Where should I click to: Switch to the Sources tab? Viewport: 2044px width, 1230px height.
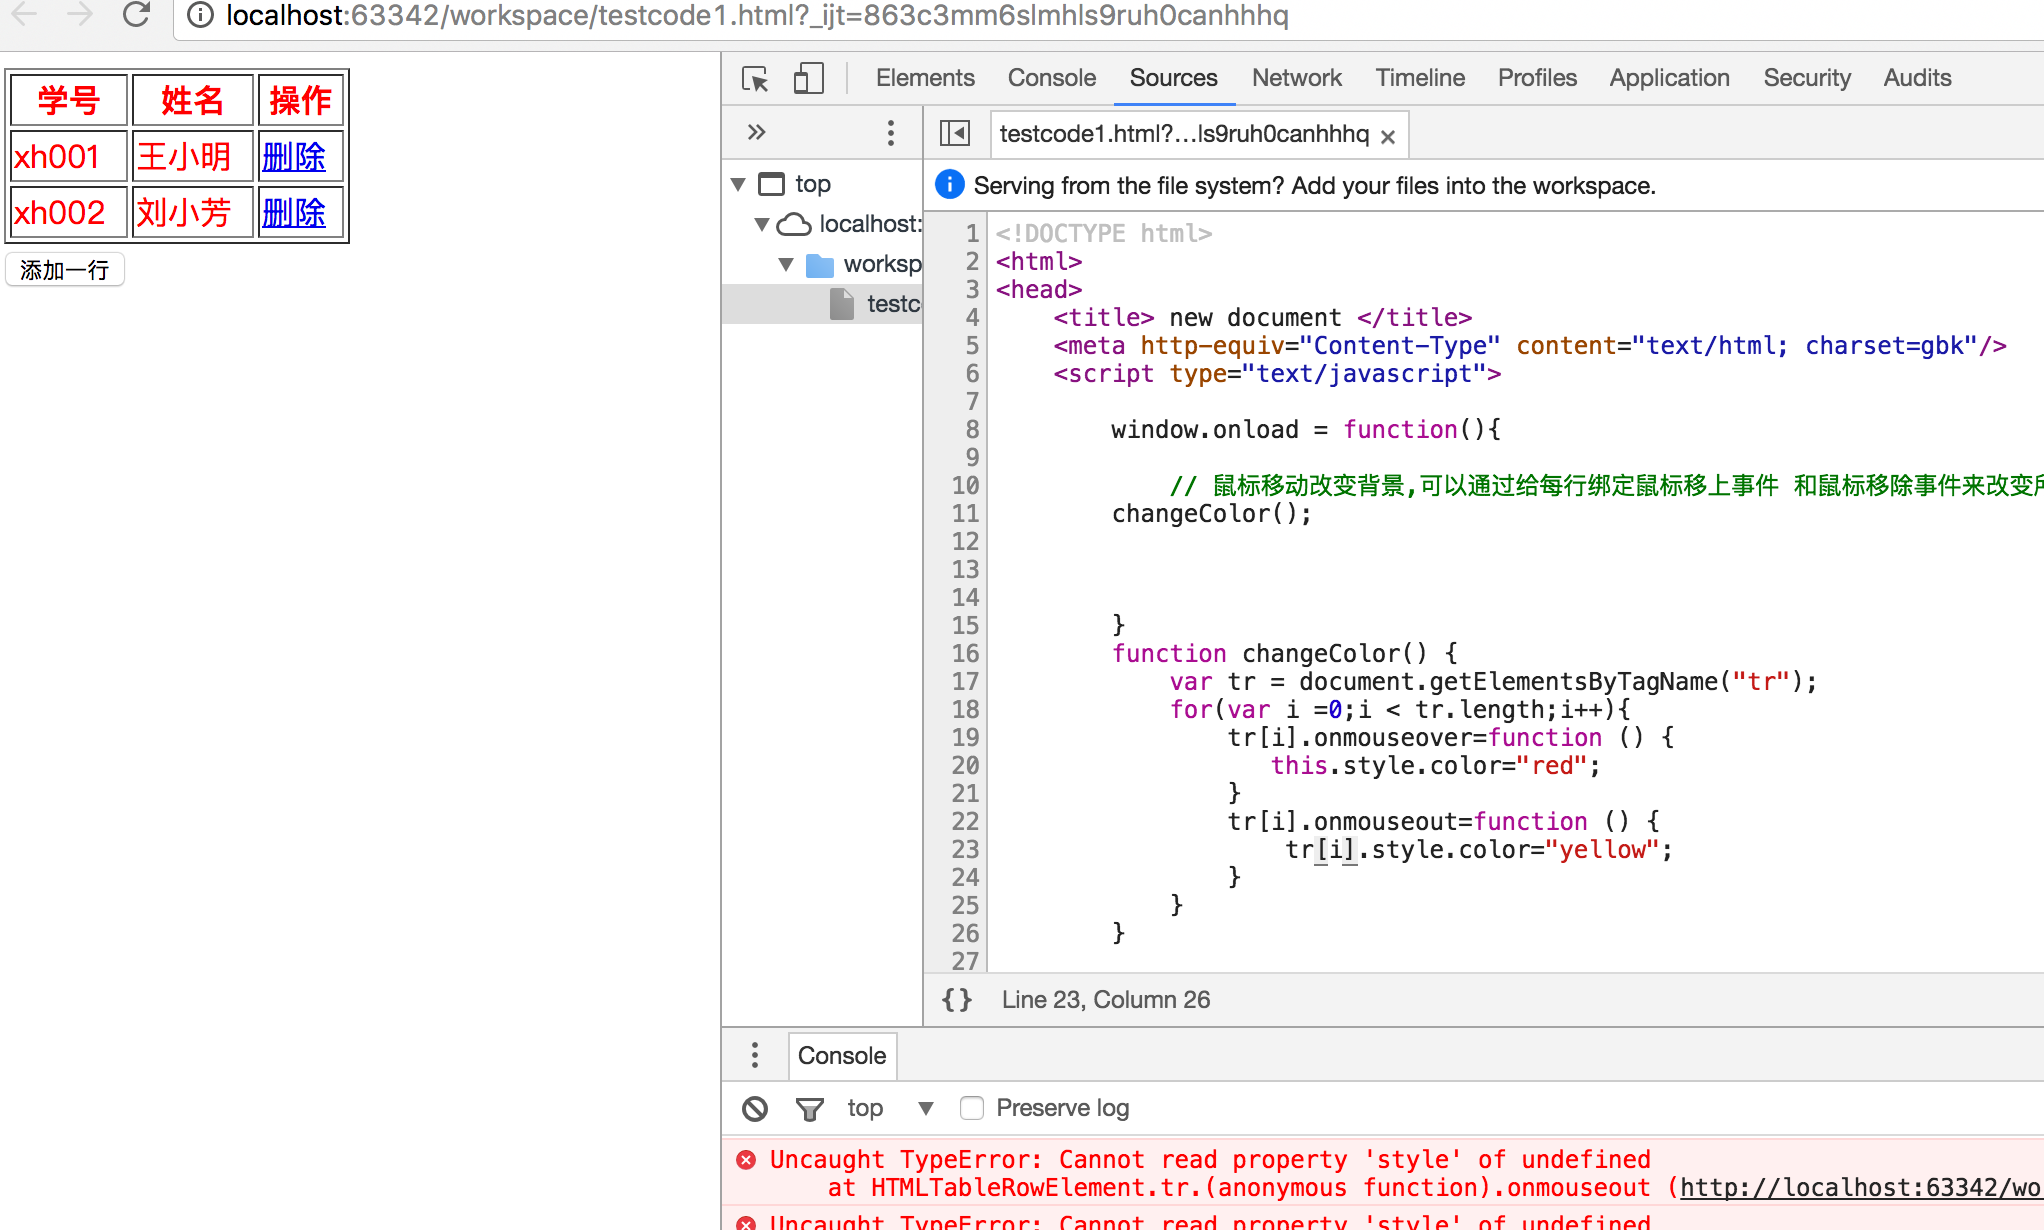[1174, 78]
